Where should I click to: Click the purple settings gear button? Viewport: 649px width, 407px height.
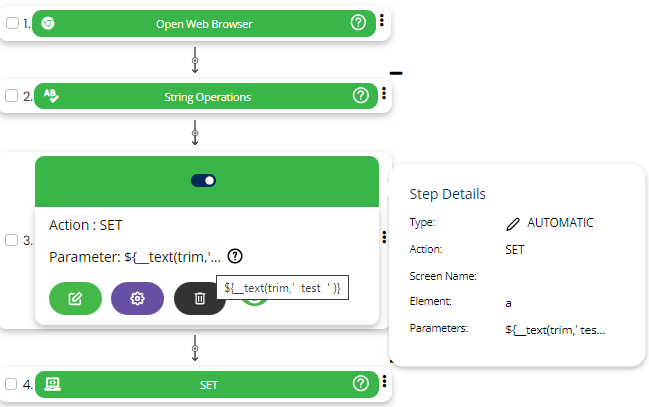pos(137,298)
